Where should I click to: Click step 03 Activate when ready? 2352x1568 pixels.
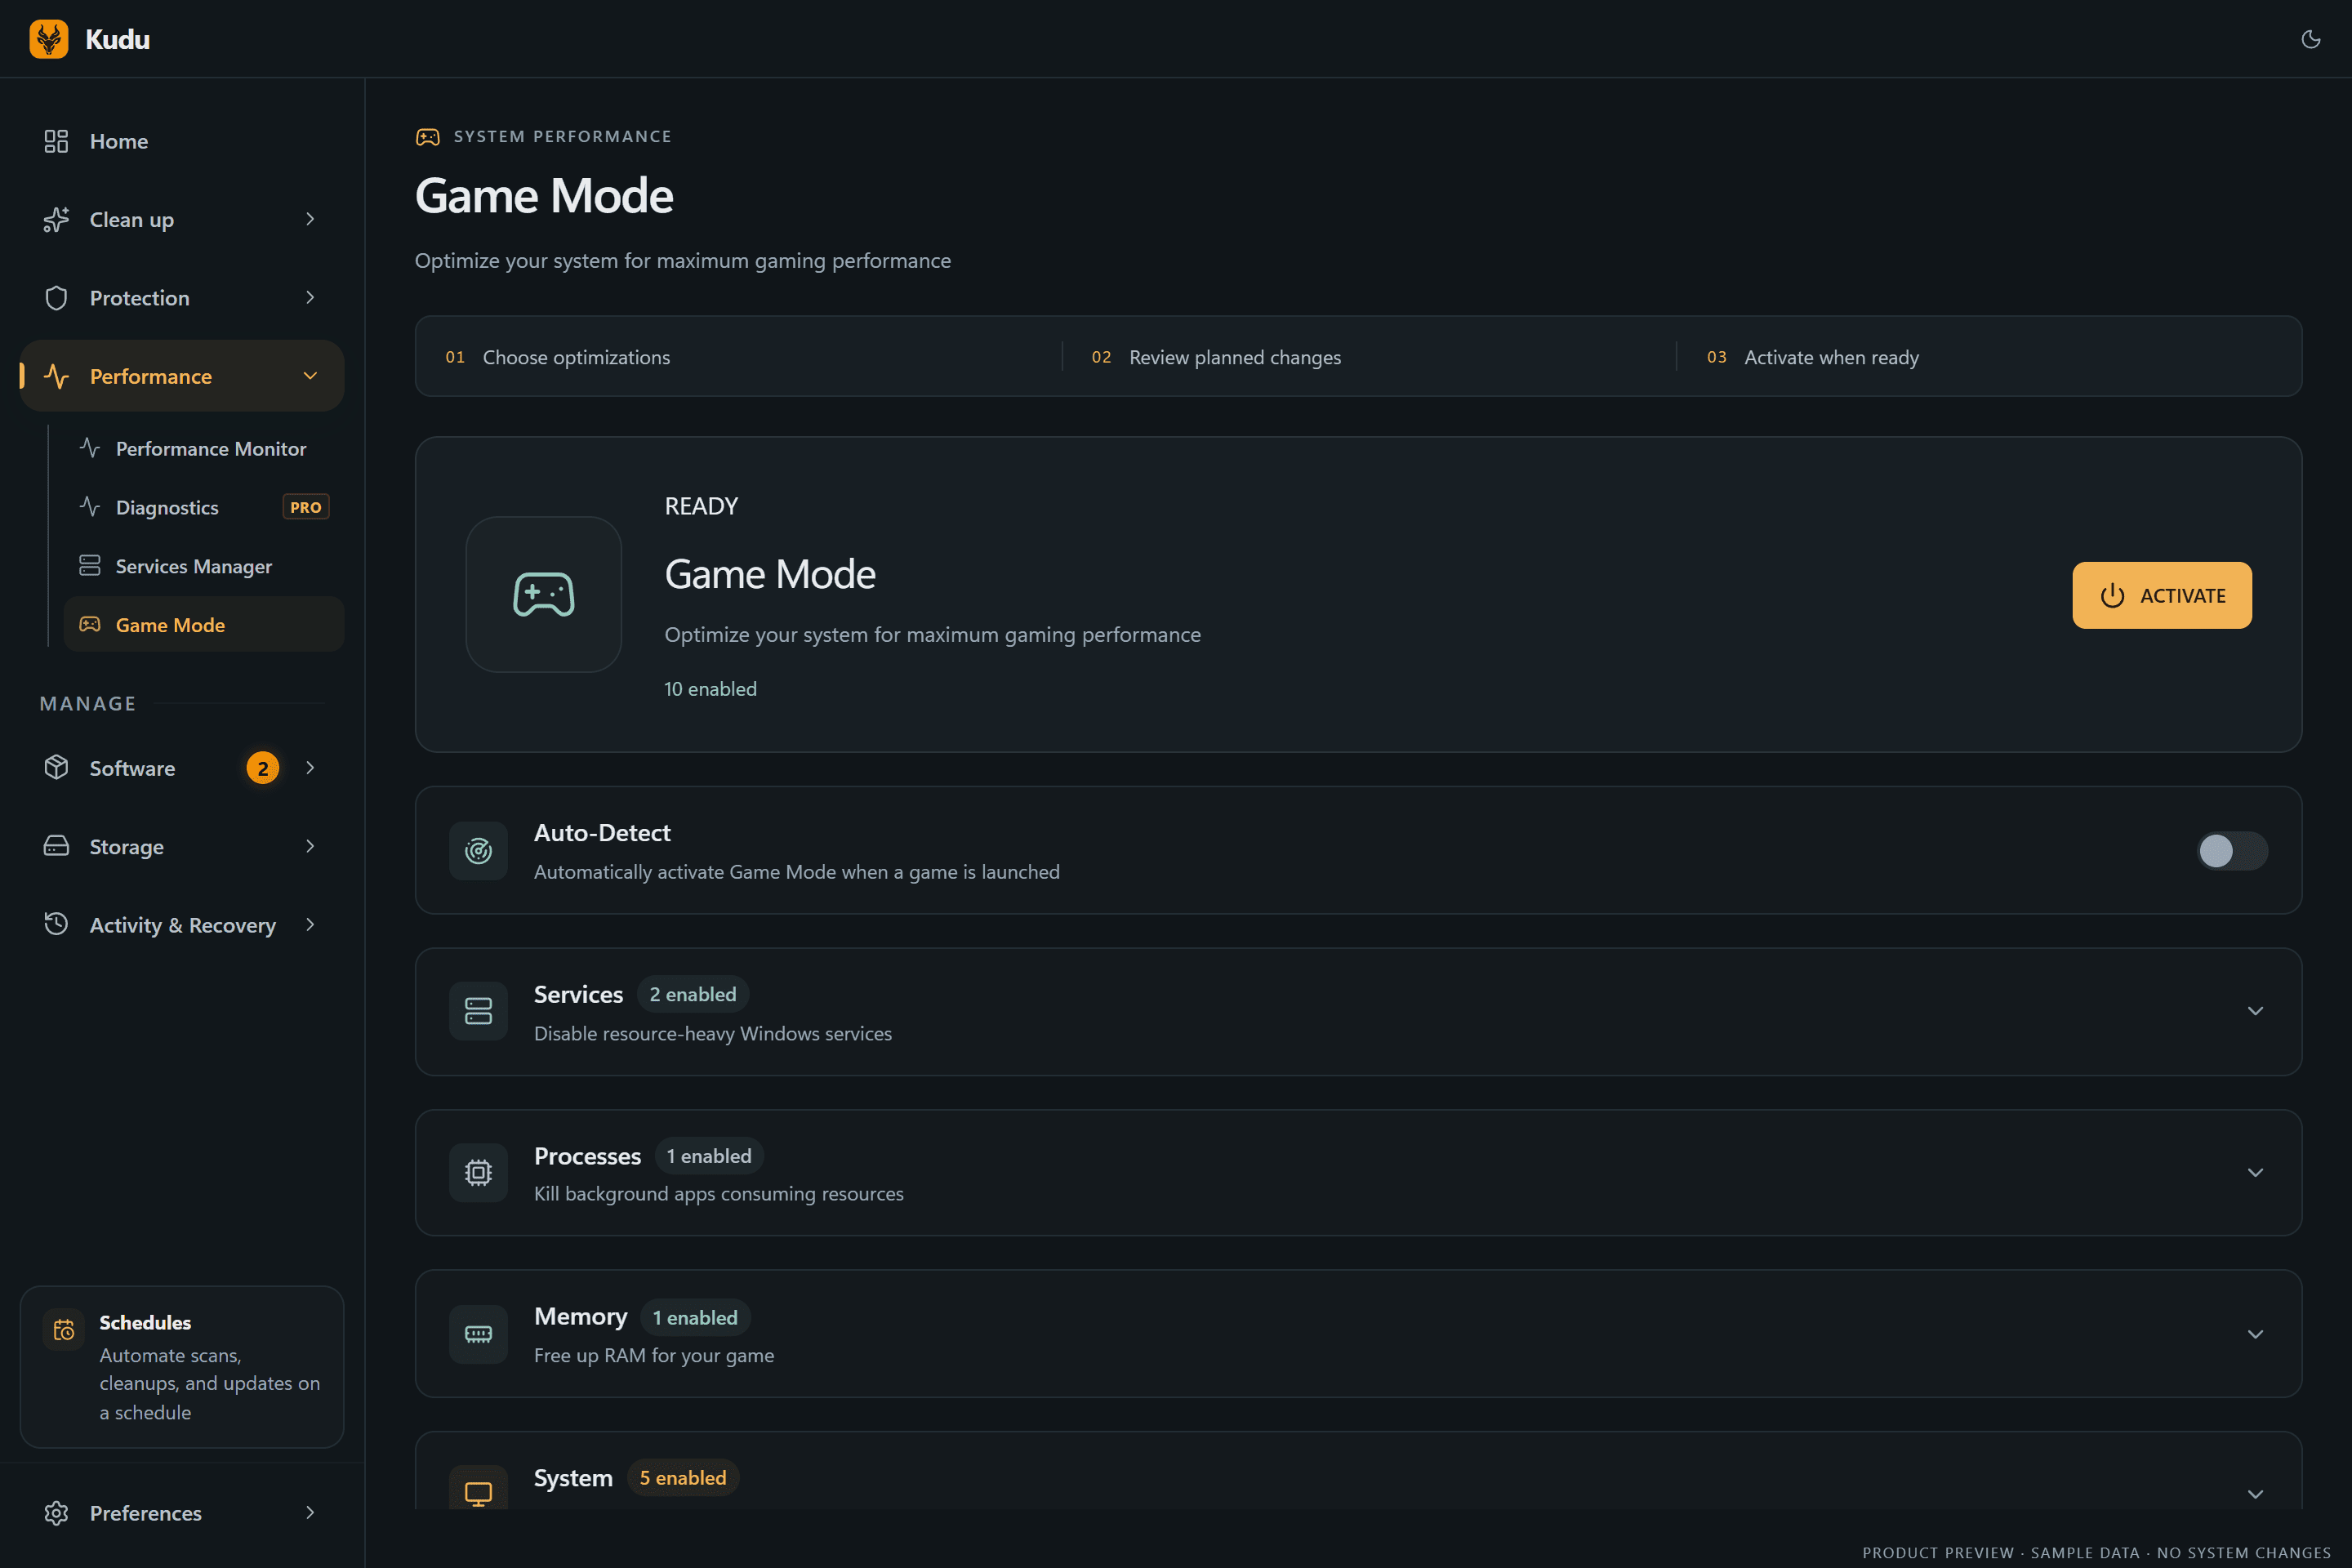1813,357
